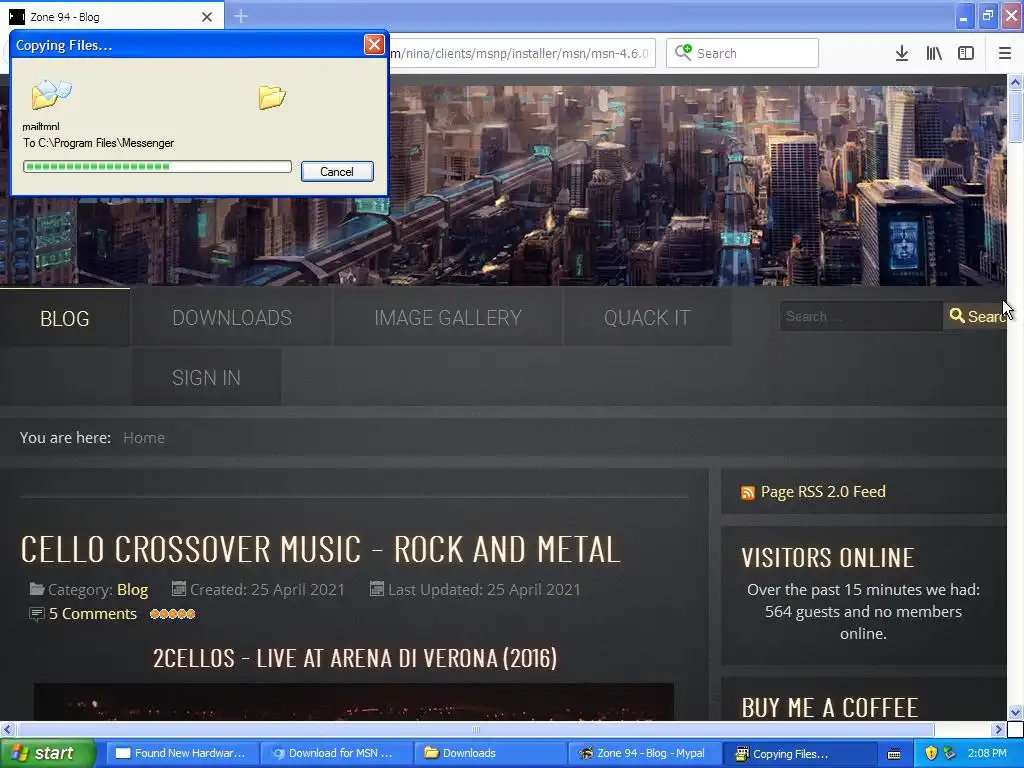The image size is (1024, 768).
Task: Click the comments speech bubble icon
Action: click(37, 614)
